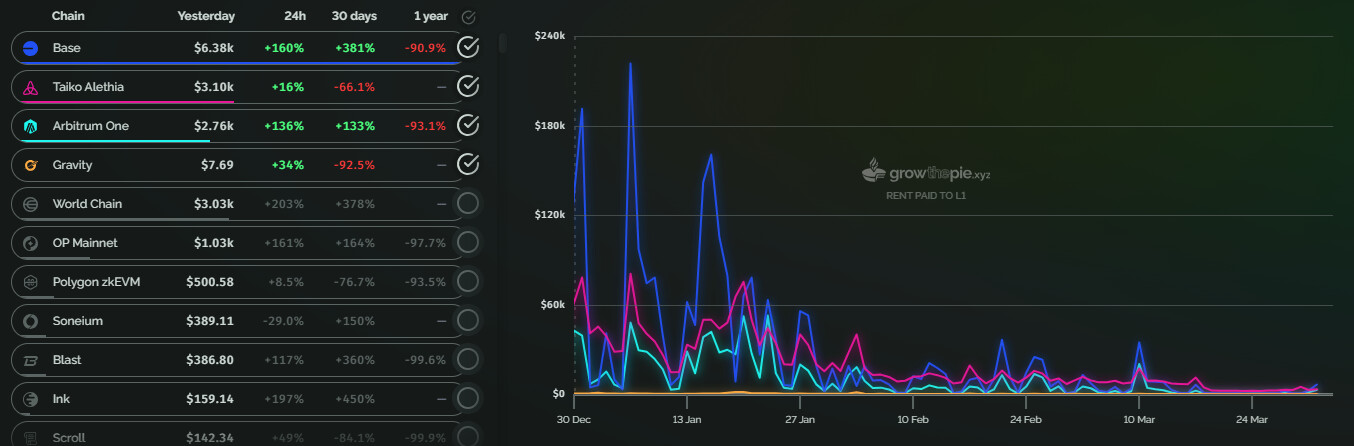
Task: Sort by the Chain column header
Action: [x=69, y=16]
